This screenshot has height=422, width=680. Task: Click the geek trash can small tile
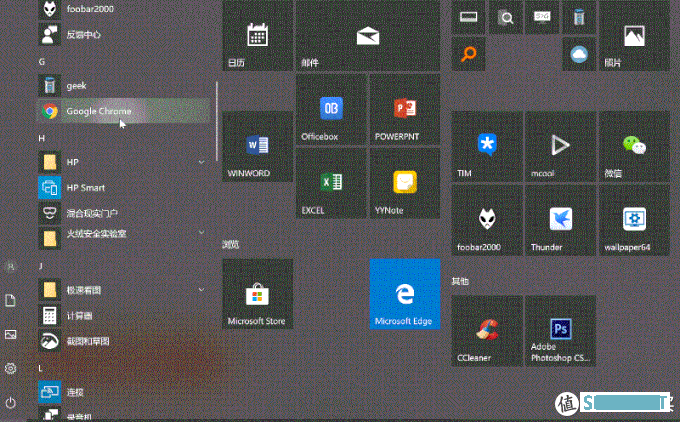(579, 17)
